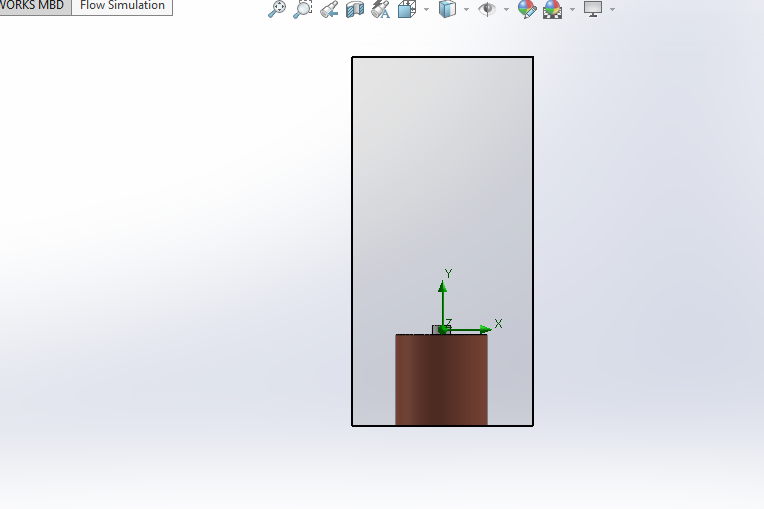Toggle the Hide/Show Items eye icon
764x509 pixels.
[487, 9]
